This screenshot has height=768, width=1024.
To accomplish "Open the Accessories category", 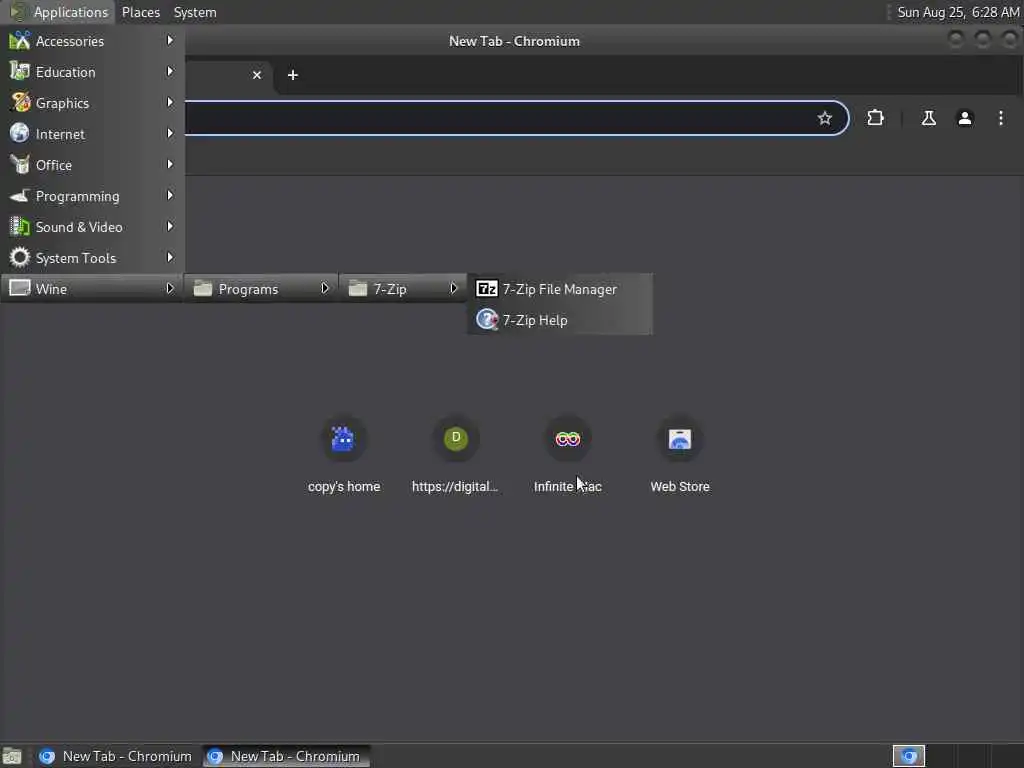I will 91,41.
